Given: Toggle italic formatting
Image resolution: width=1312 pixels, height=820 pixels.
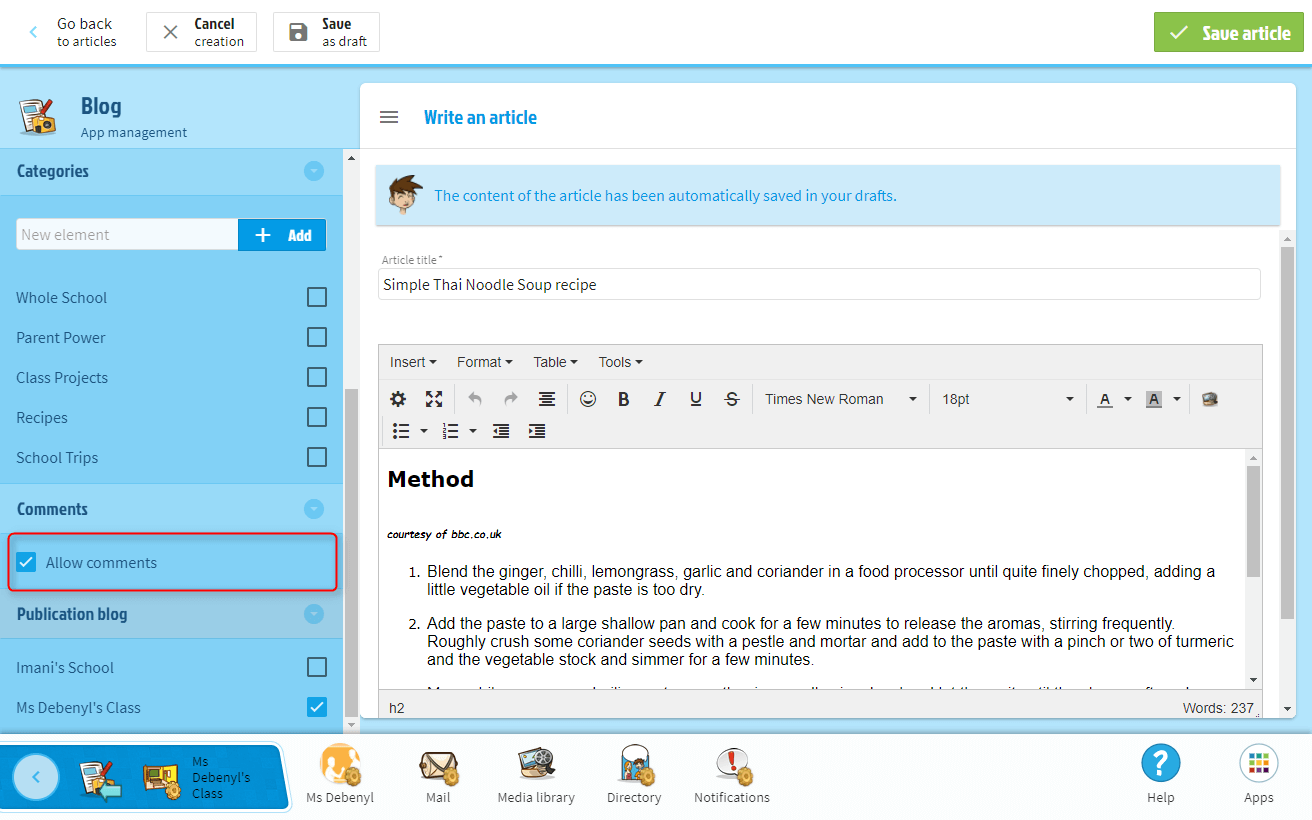Looking at the screenshot, I should pos(660,399).
